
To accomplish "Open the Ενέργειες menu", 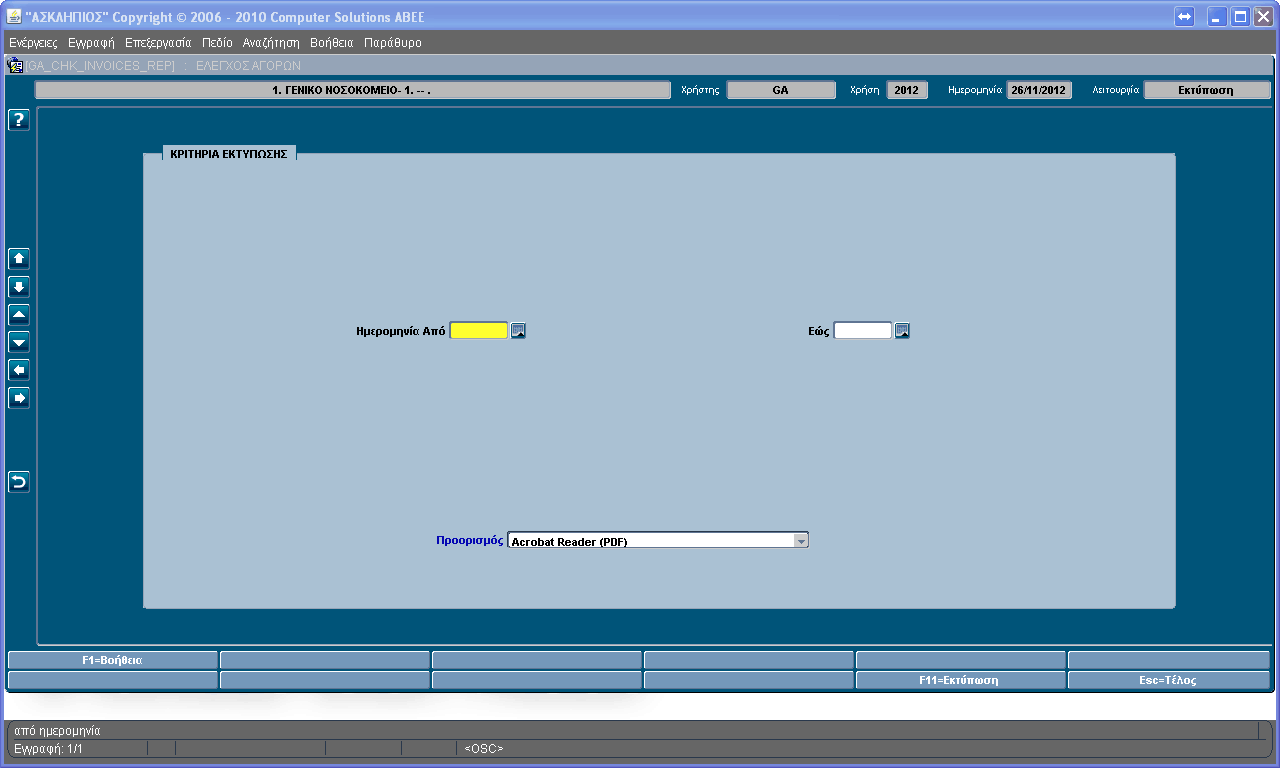I will coord(33,43).
